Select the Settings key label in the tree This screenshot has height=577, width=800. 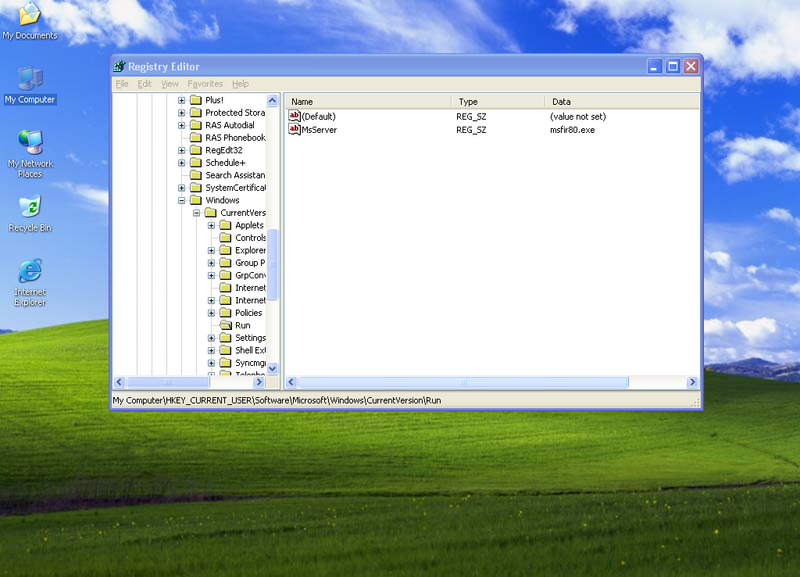(x=251, y=338)
